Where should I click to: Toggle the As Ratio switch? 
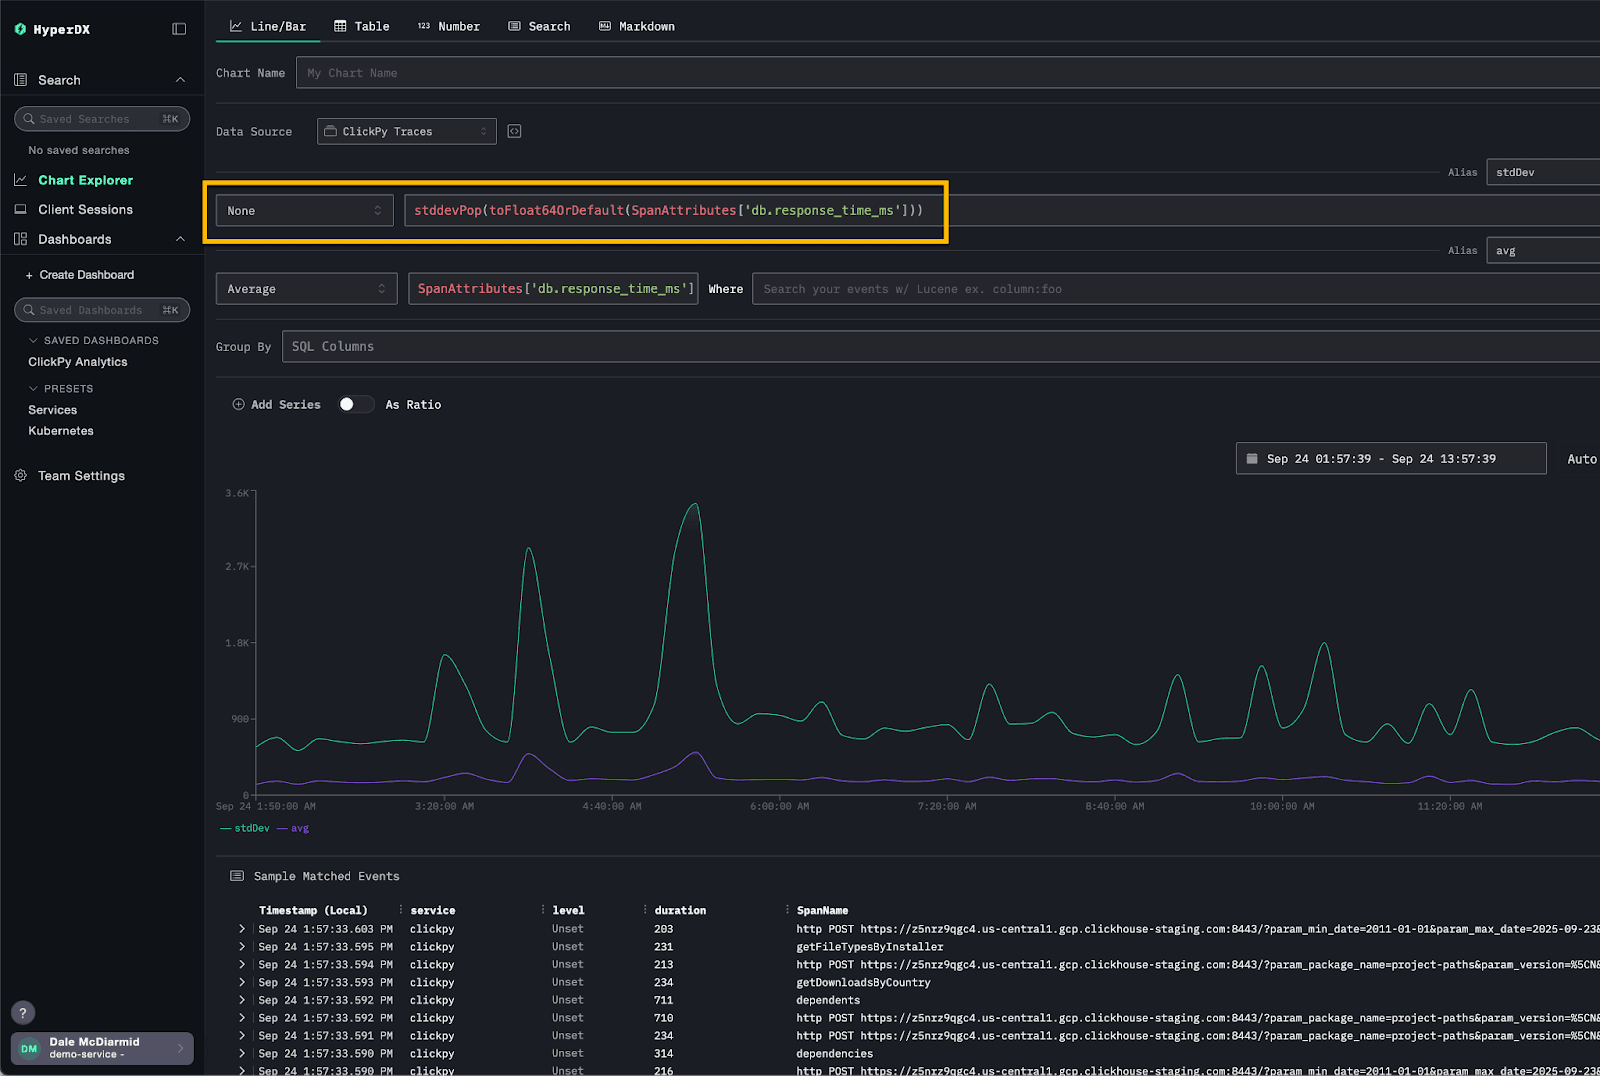click(x=355, y=405)
